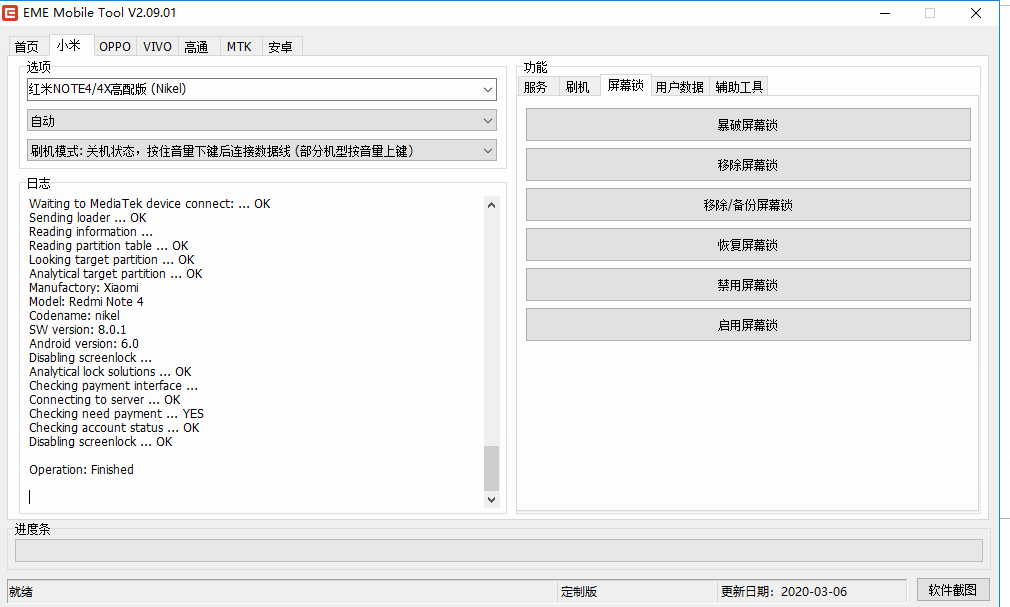Open the 用户数据 function tab
This screenshot has width=1010, height=607.
[x=680, y=87]
